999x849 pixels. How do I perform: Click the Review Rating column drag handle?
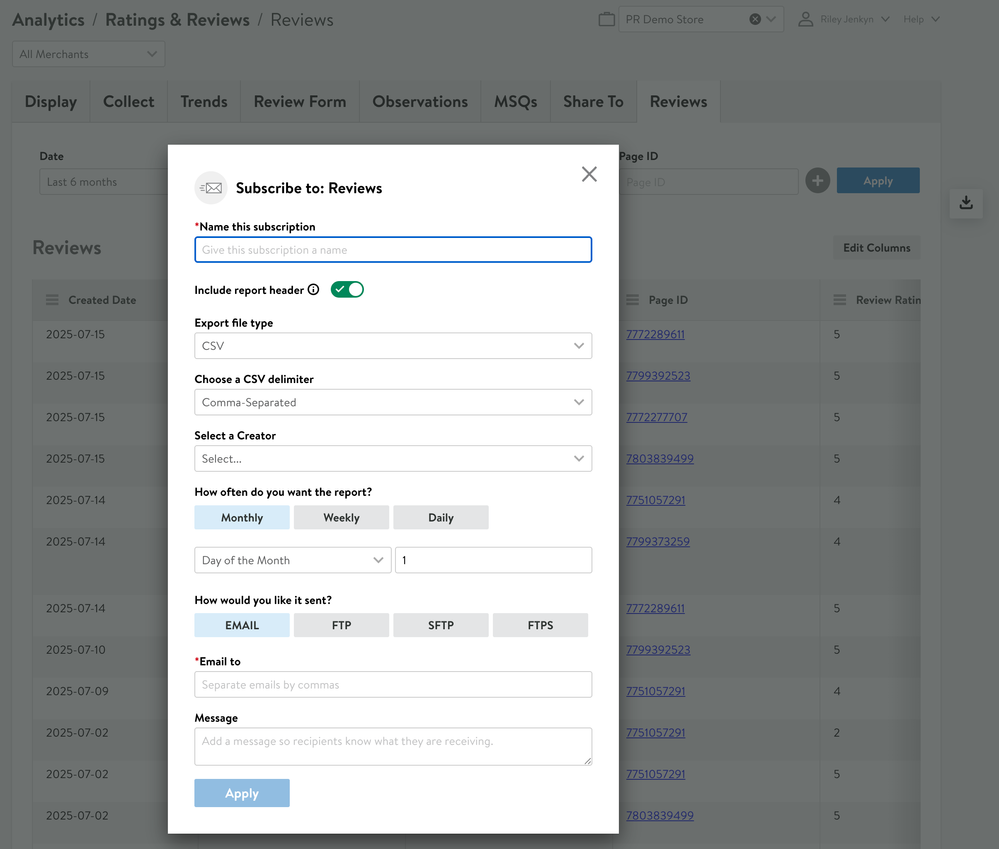click(840, 300)
